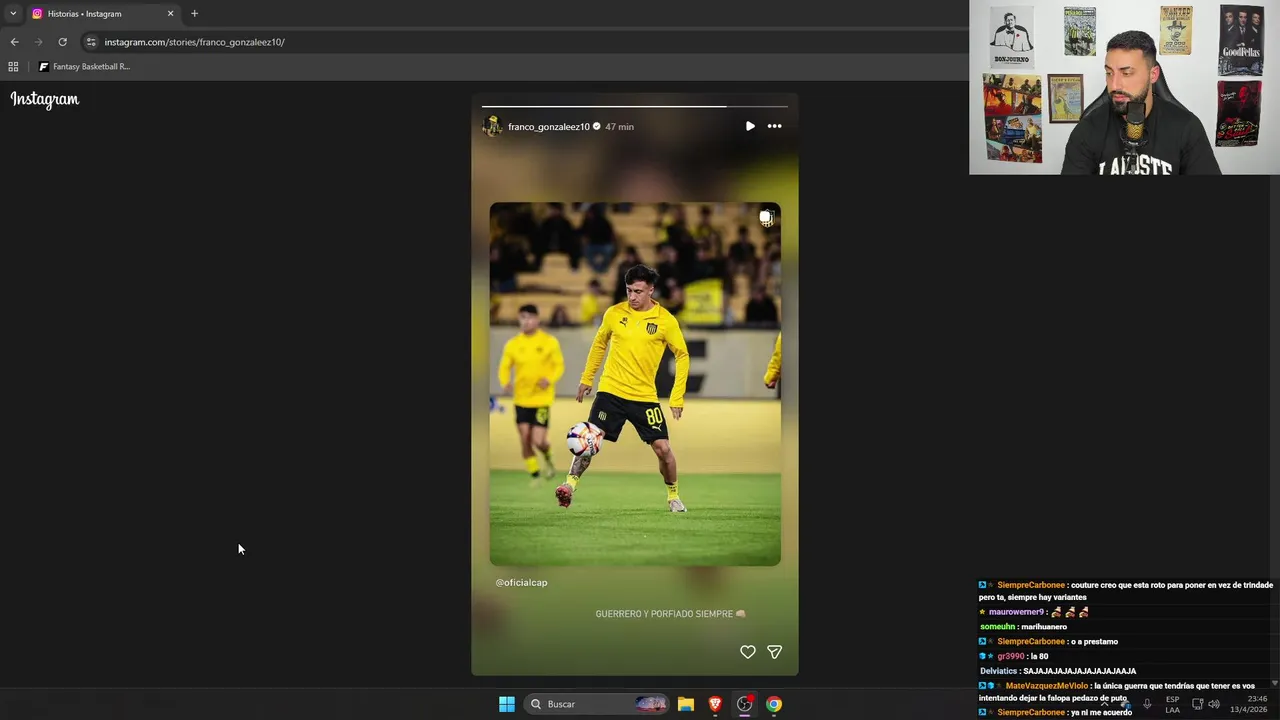Open File Explorer from the taskbar
Viewport: 1280px width, 720px height.
pos(686,704)
